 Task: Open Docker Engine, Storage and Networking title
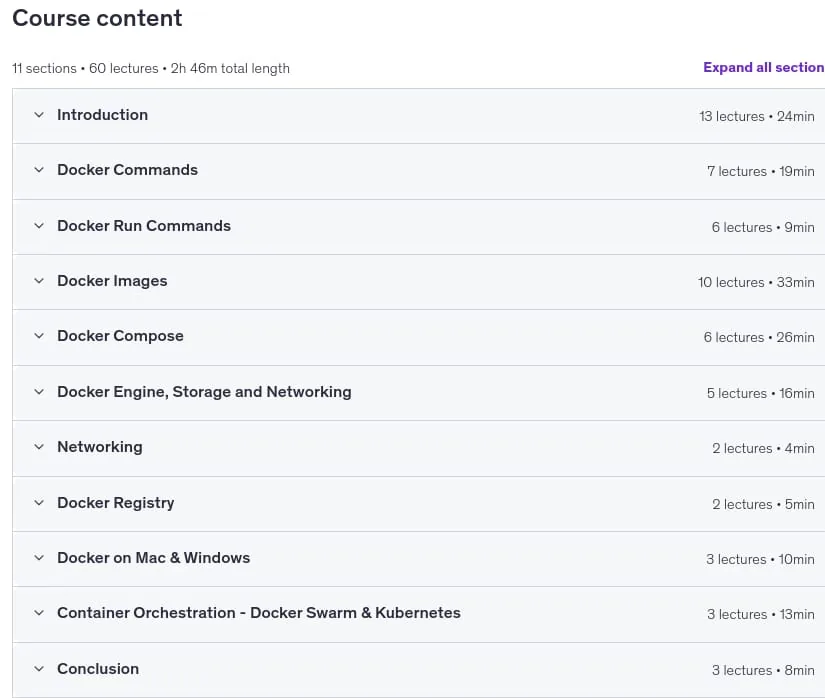point(204,392)
